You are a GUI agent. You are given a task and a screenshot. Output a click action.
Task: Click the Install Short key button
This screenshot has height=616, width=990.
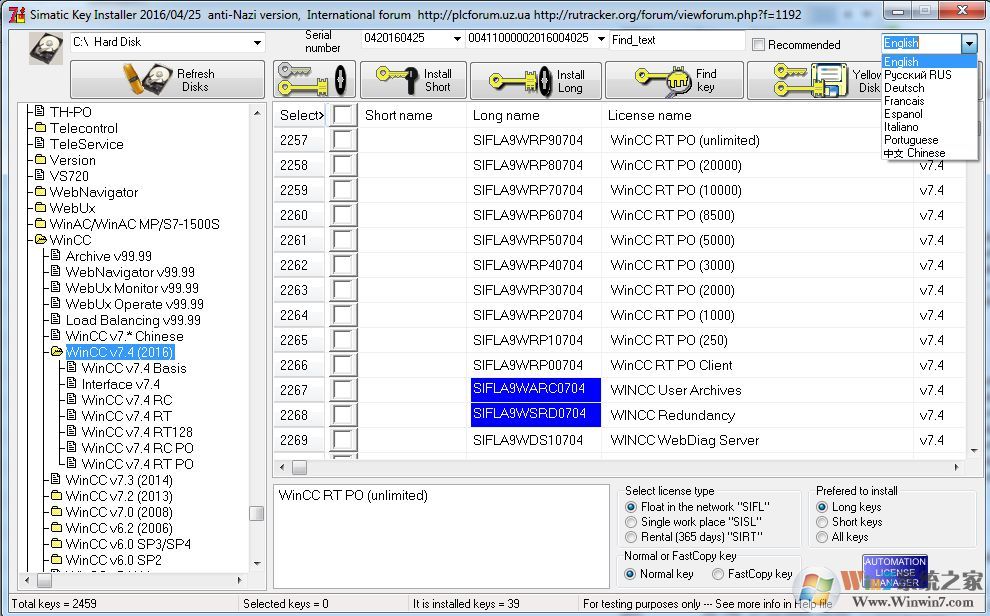(412, 80)
